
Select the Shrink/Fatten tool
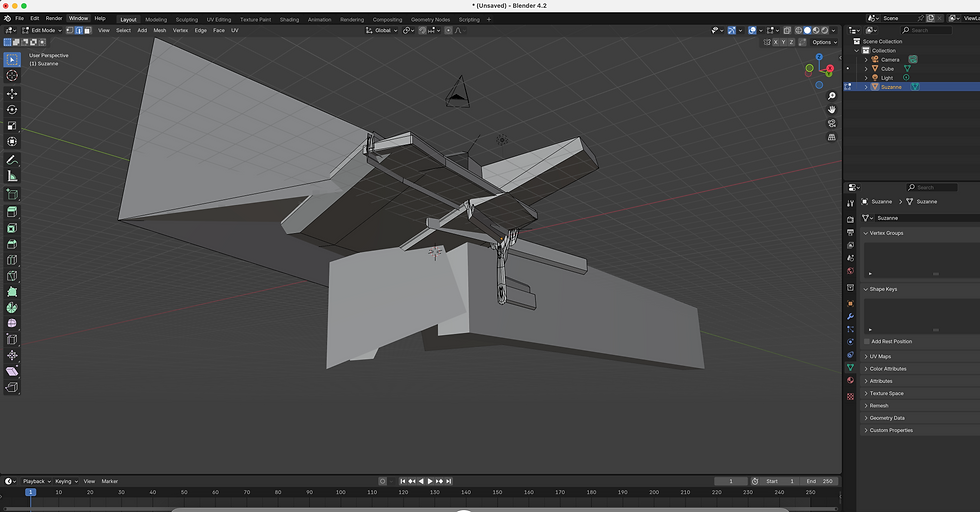12,355
